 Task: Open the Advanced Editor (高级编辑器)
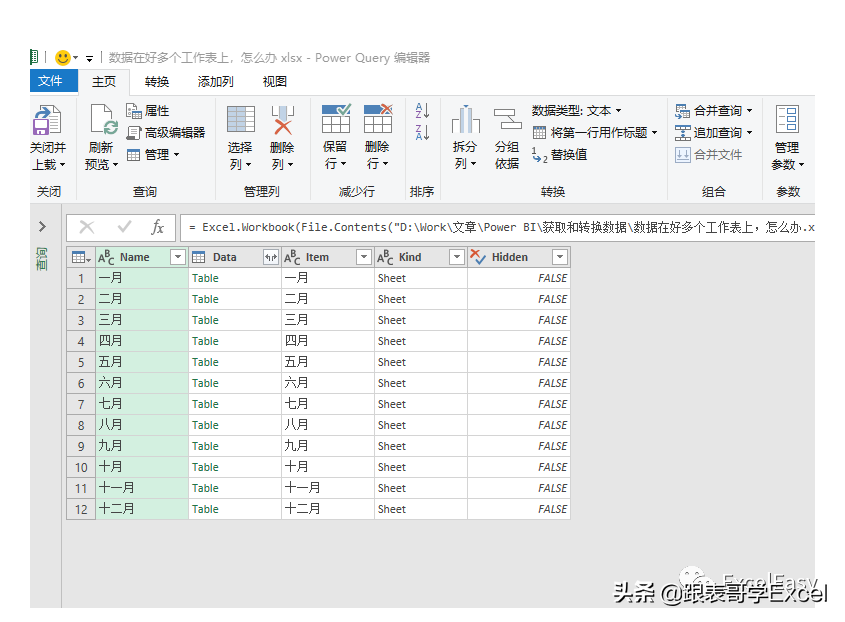(166, 133)
